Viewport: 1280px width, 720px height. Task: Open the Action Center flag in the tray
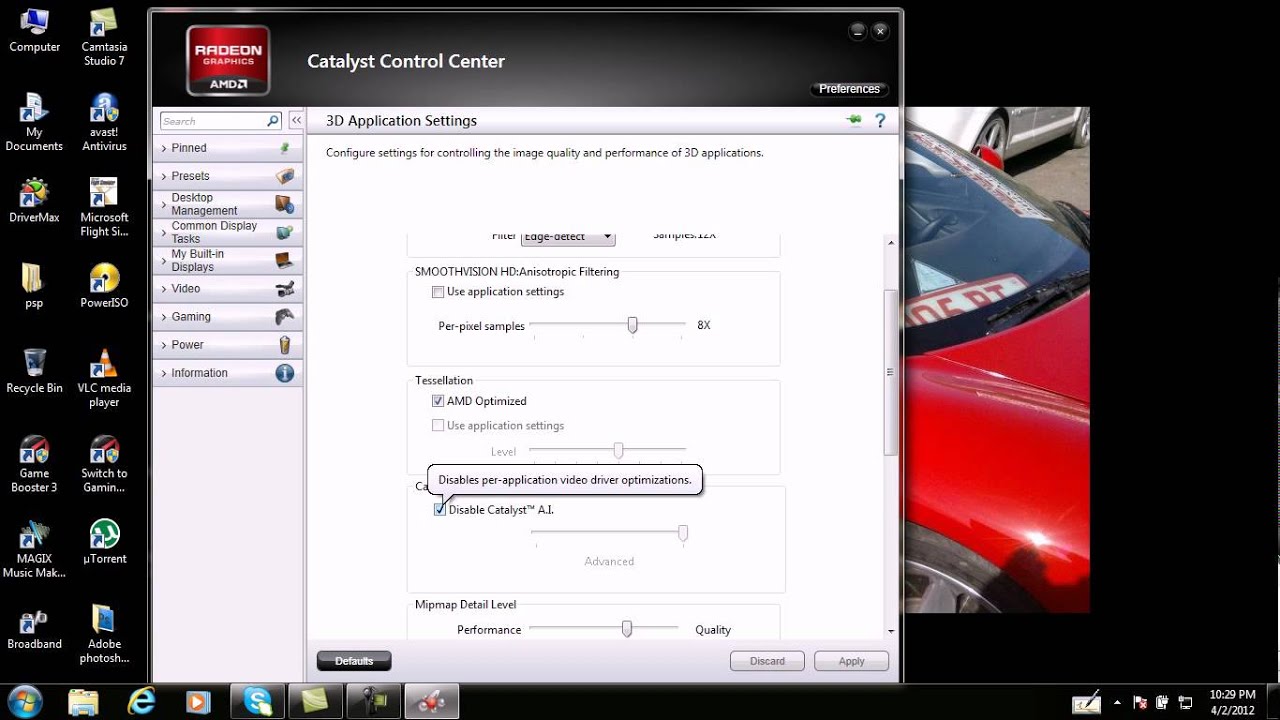(1140, 702)
